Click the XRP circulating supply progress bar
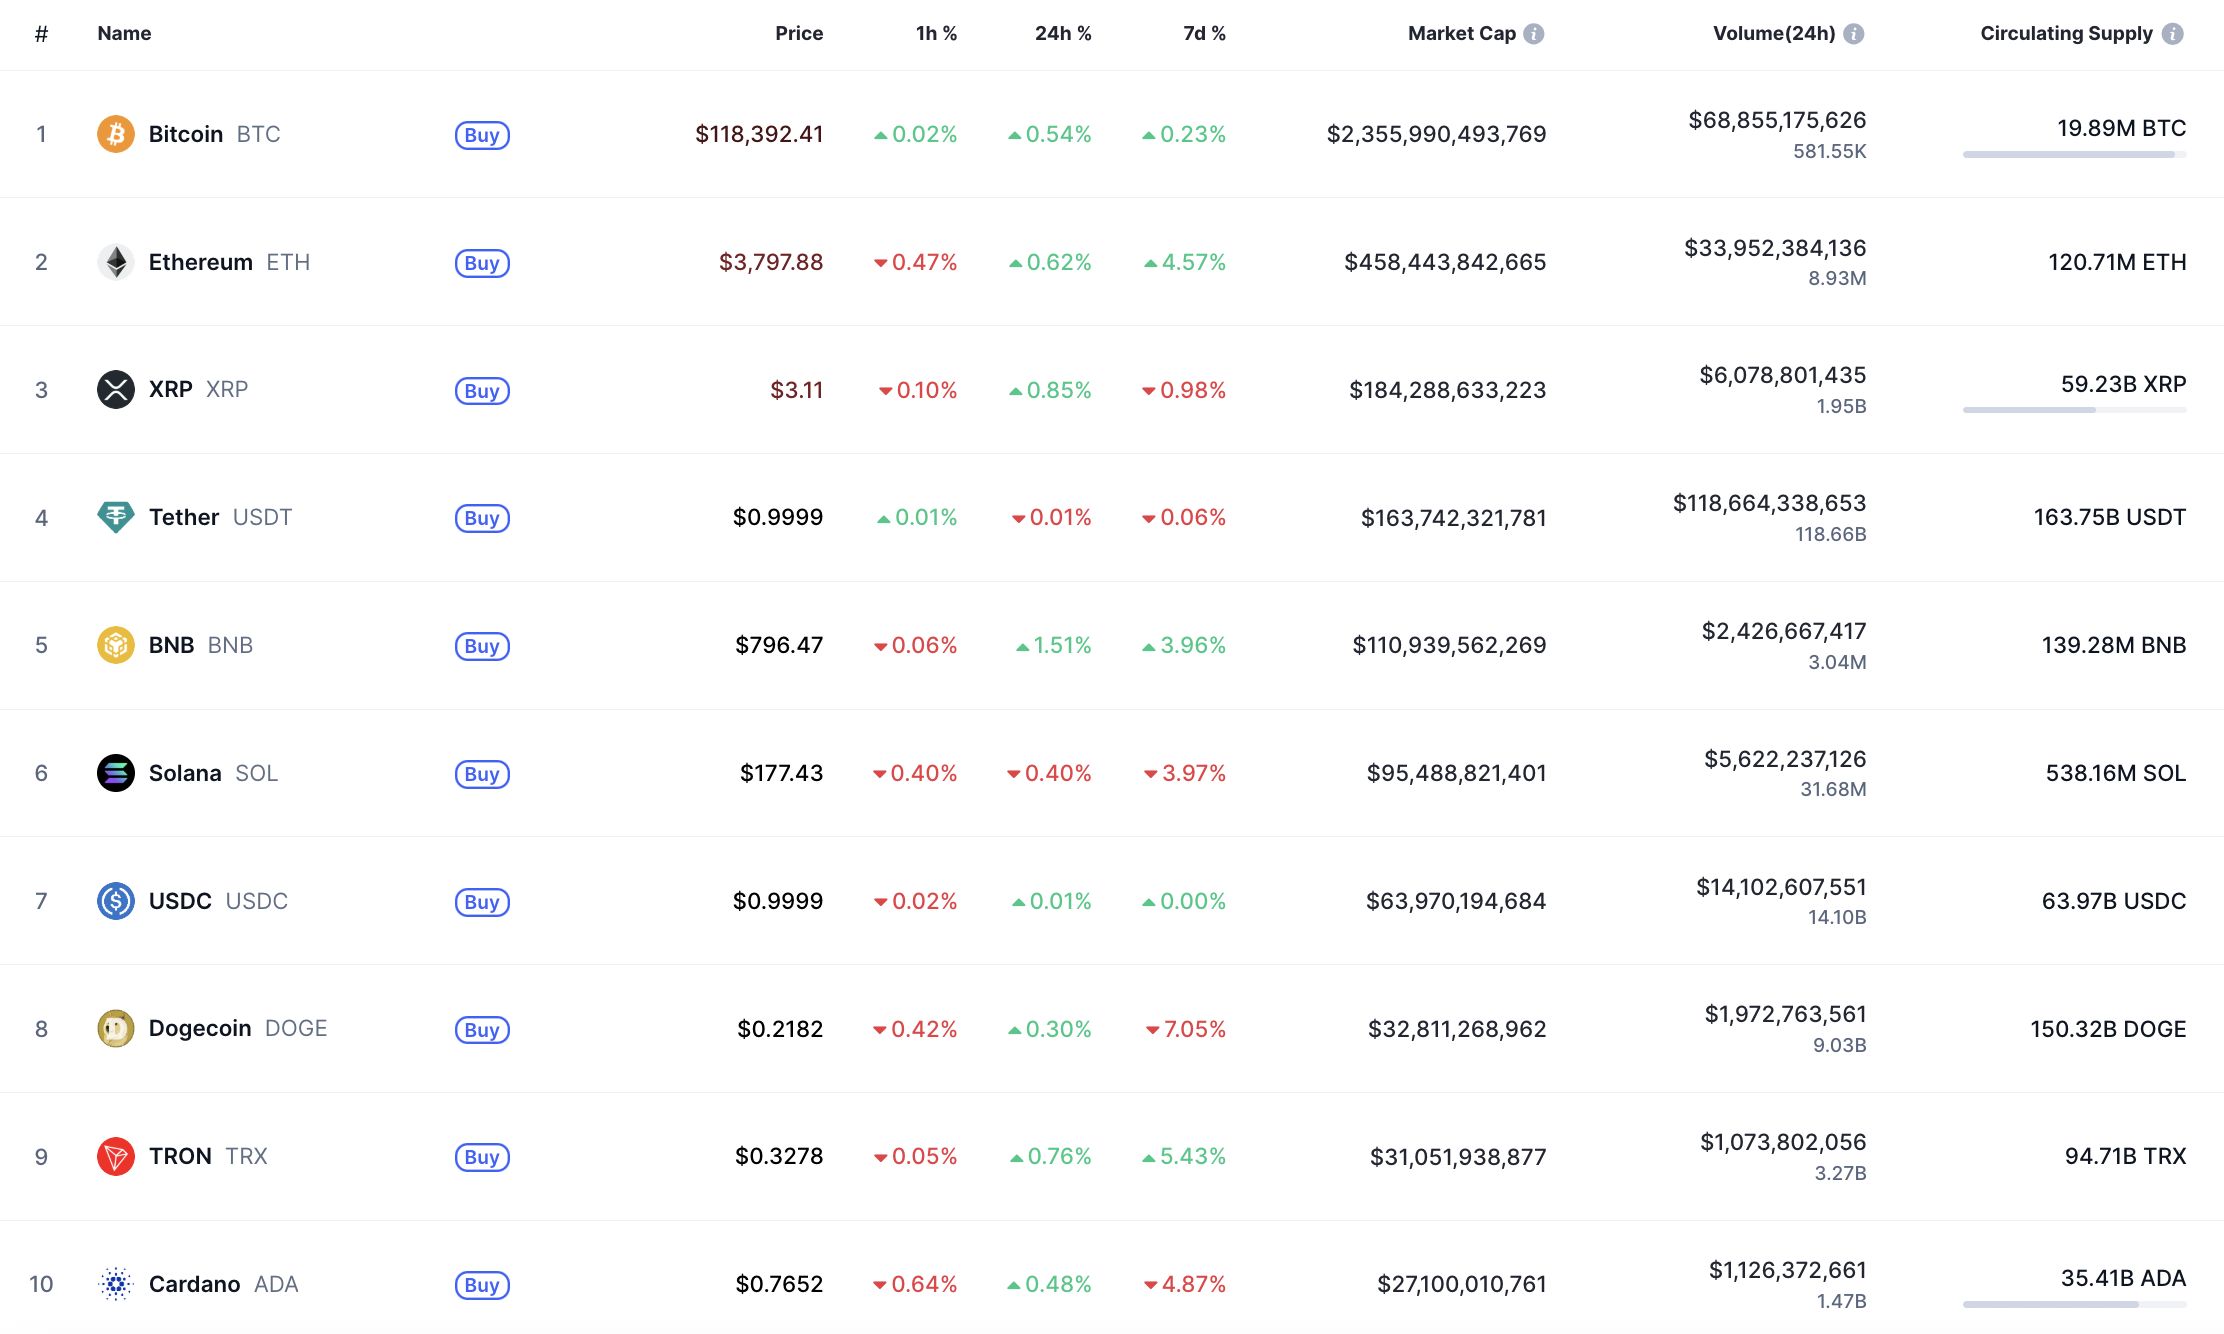Screen dimensions: 2224x1334 click(x=2074, y=410)
